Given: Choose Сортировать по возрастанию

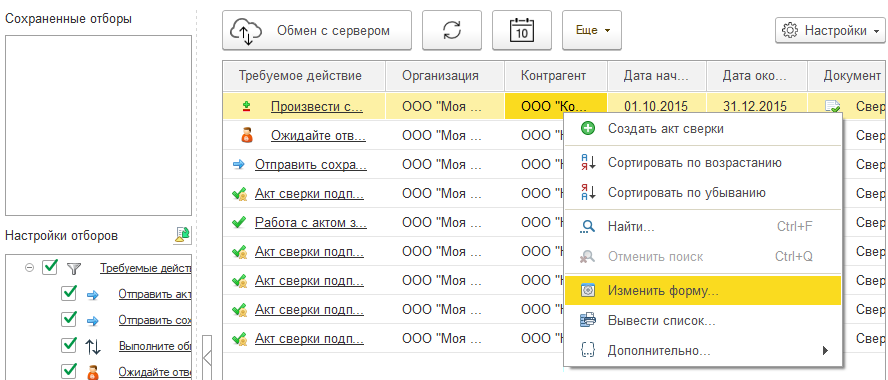Looking at the screenshot, I should tap(703, 163).
